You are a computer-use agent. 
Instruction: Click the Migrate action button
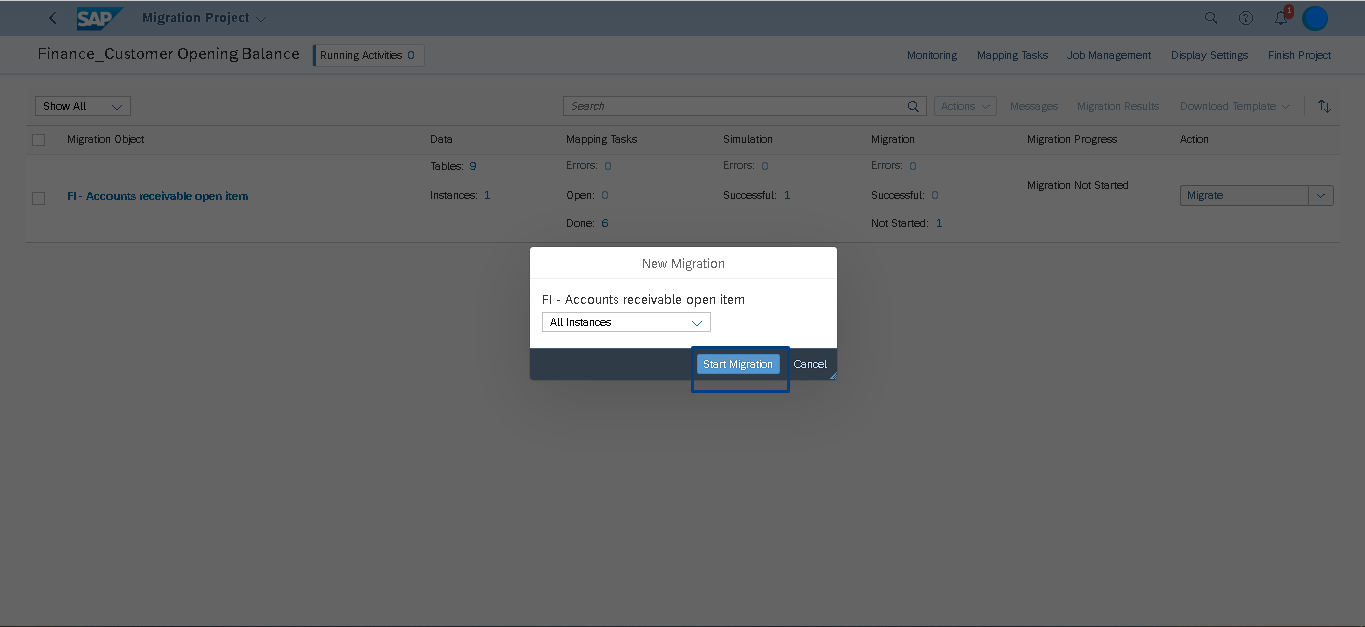(x=1244, y=196)
